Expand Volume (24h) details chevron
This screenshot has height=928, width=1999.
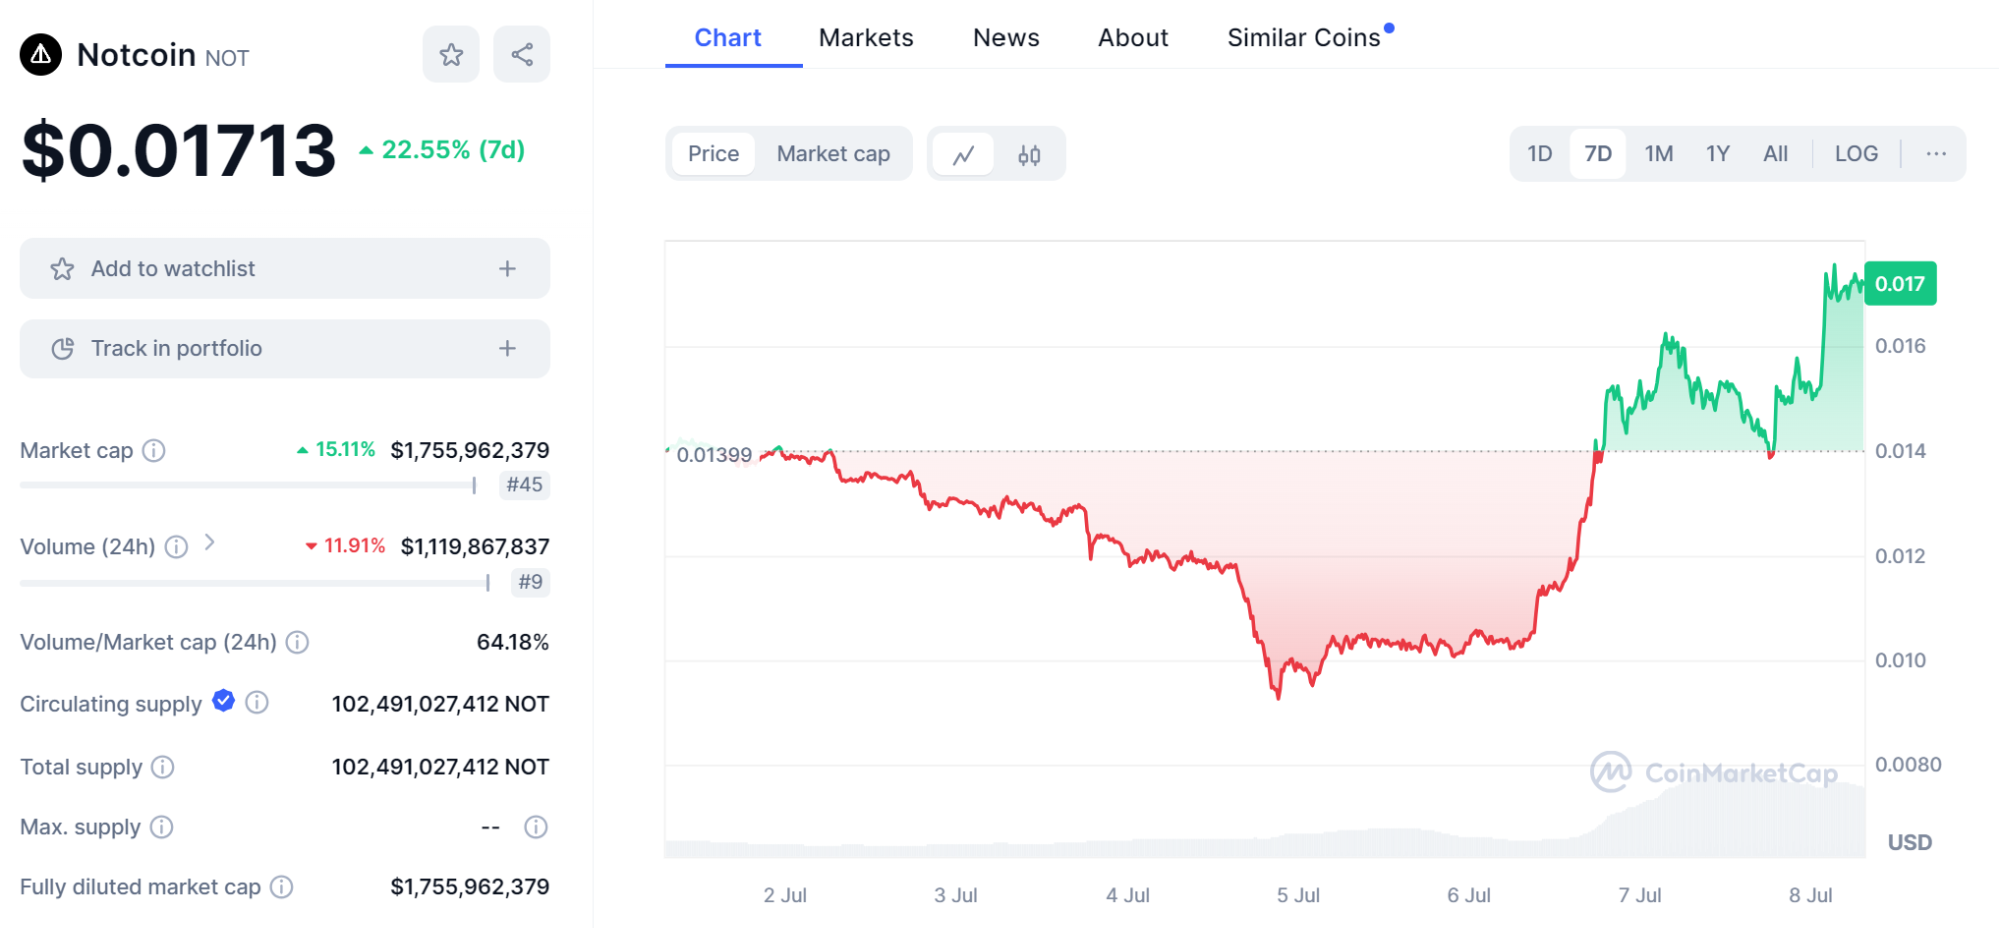(x=209, y=543)
